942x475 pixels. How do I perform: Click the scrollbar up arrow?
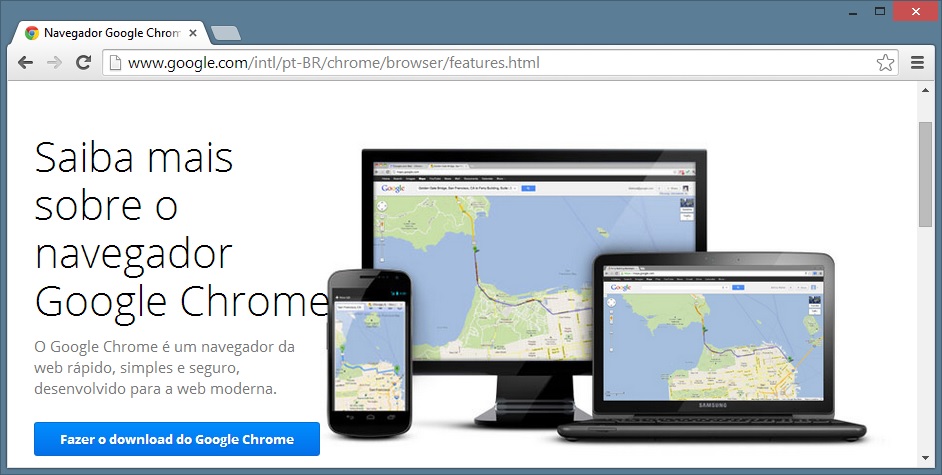[925, 90]
